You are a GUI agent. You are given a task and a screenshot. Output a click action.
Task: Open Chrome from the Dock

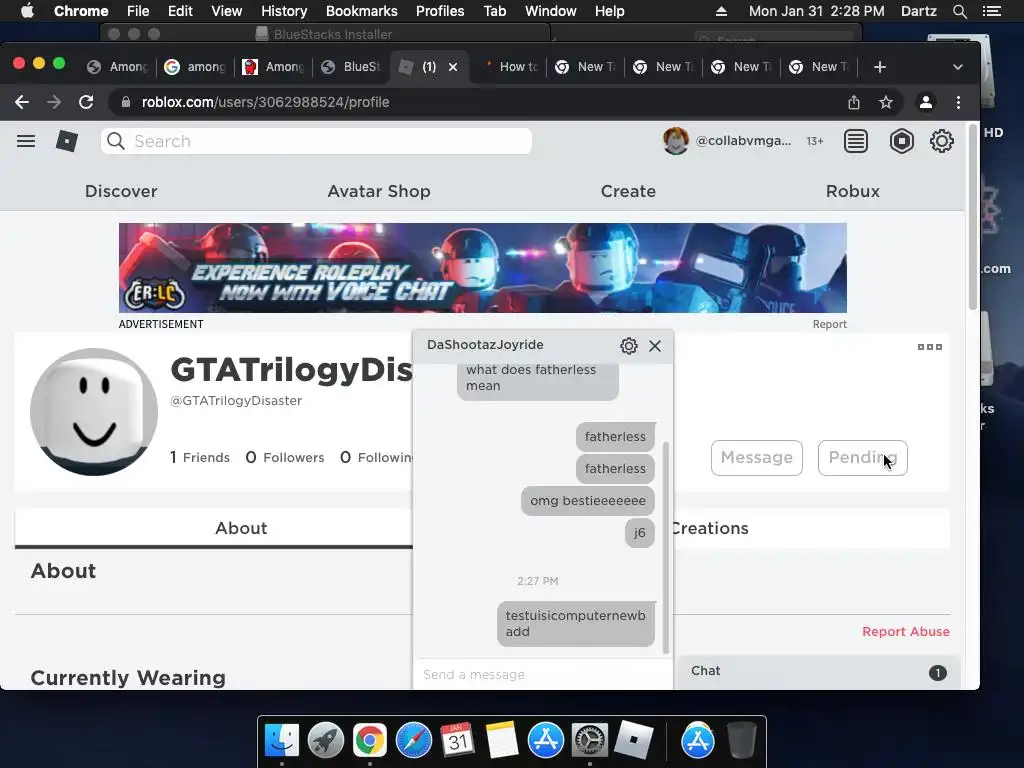click(370, 739)
